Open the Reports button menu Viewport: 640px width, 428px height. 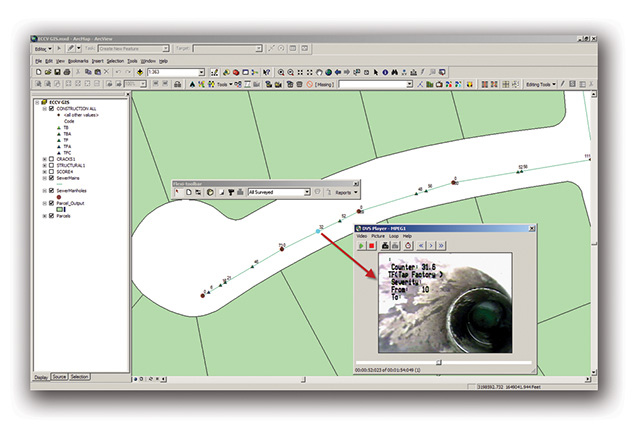click(x=343, y=192)
